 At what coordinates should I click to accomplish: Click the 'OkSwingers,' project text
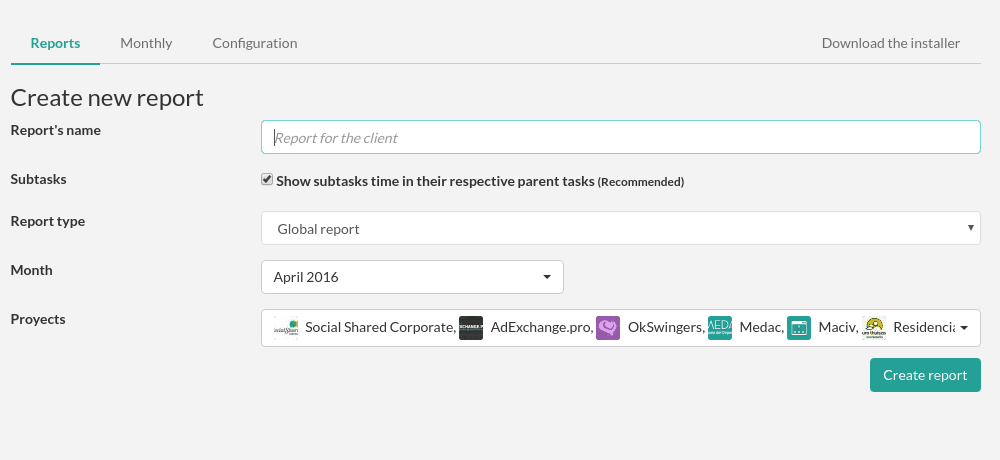pos(666,327)
